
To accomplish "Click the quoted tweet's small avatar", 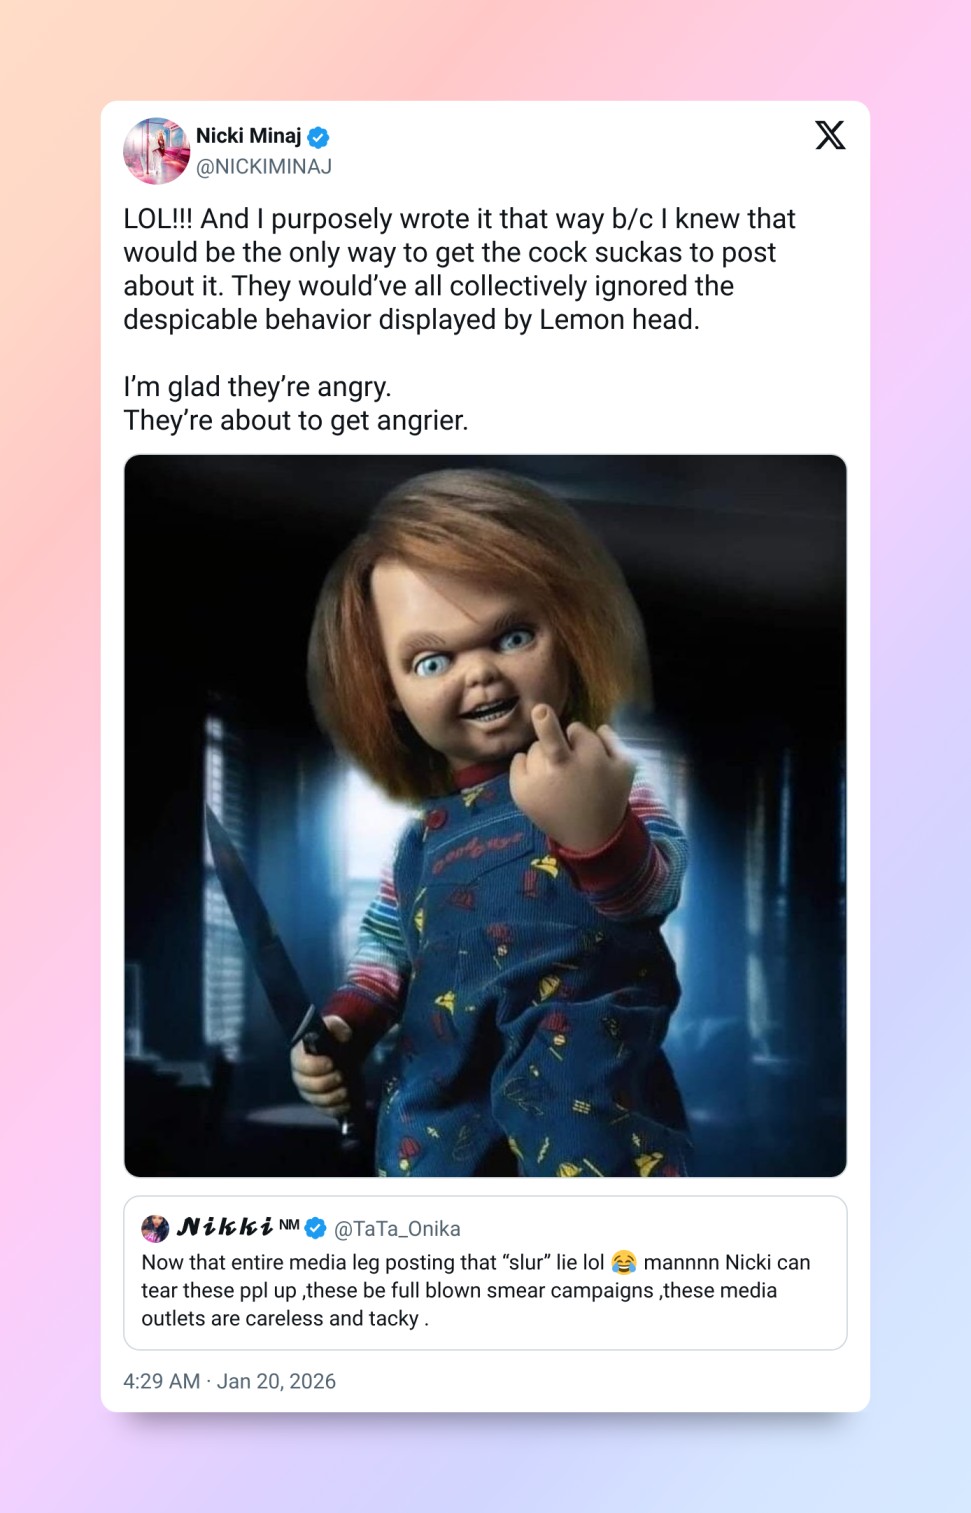I will [155, 1228].
